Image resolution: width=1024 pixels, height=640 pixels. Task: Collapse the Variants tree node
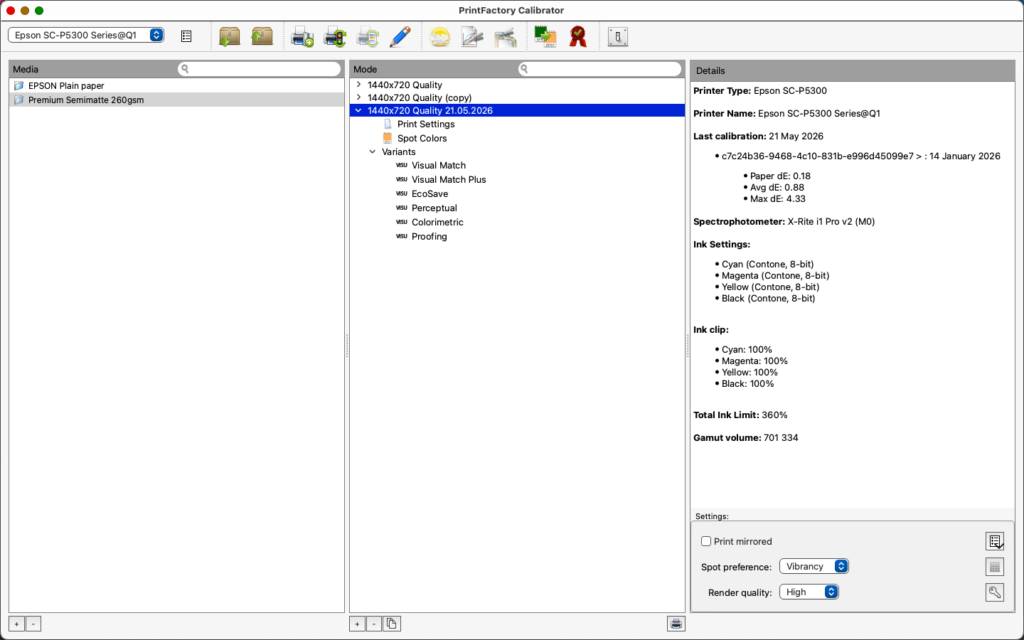pos(373,152)
